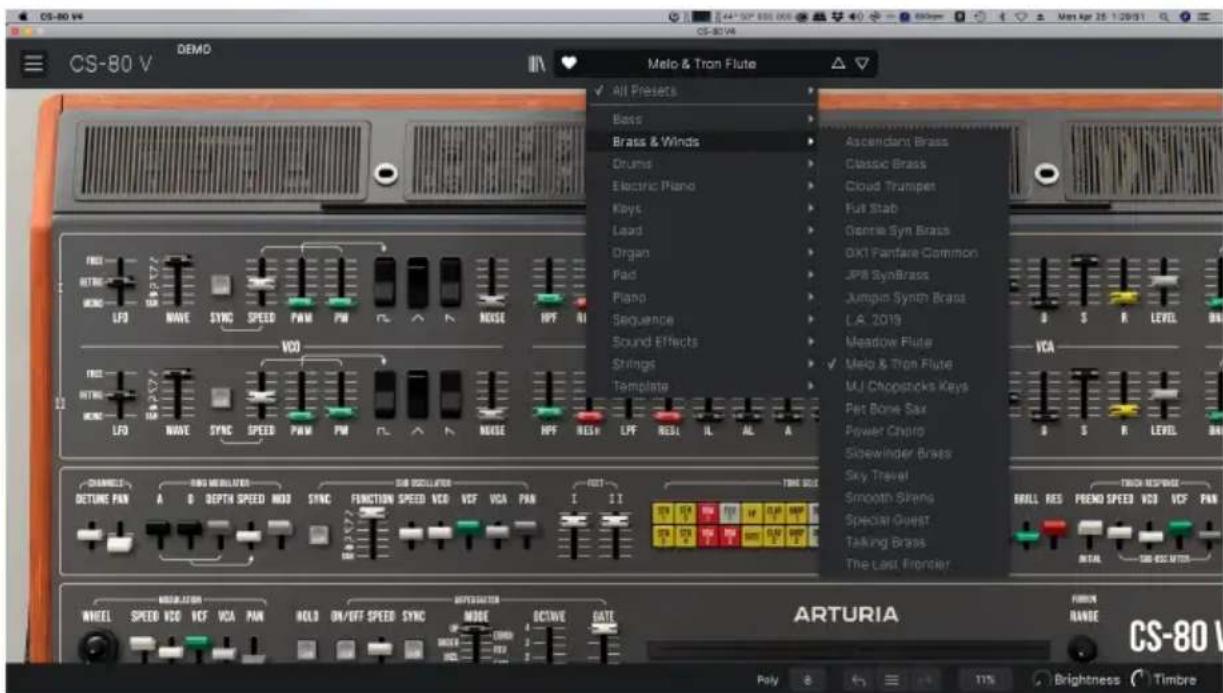Image resolution: width=1223 pixels, height=693 pixels.
Task: Click the Melo & Tron Flute preset name field
Action: [x=702, y=64]
